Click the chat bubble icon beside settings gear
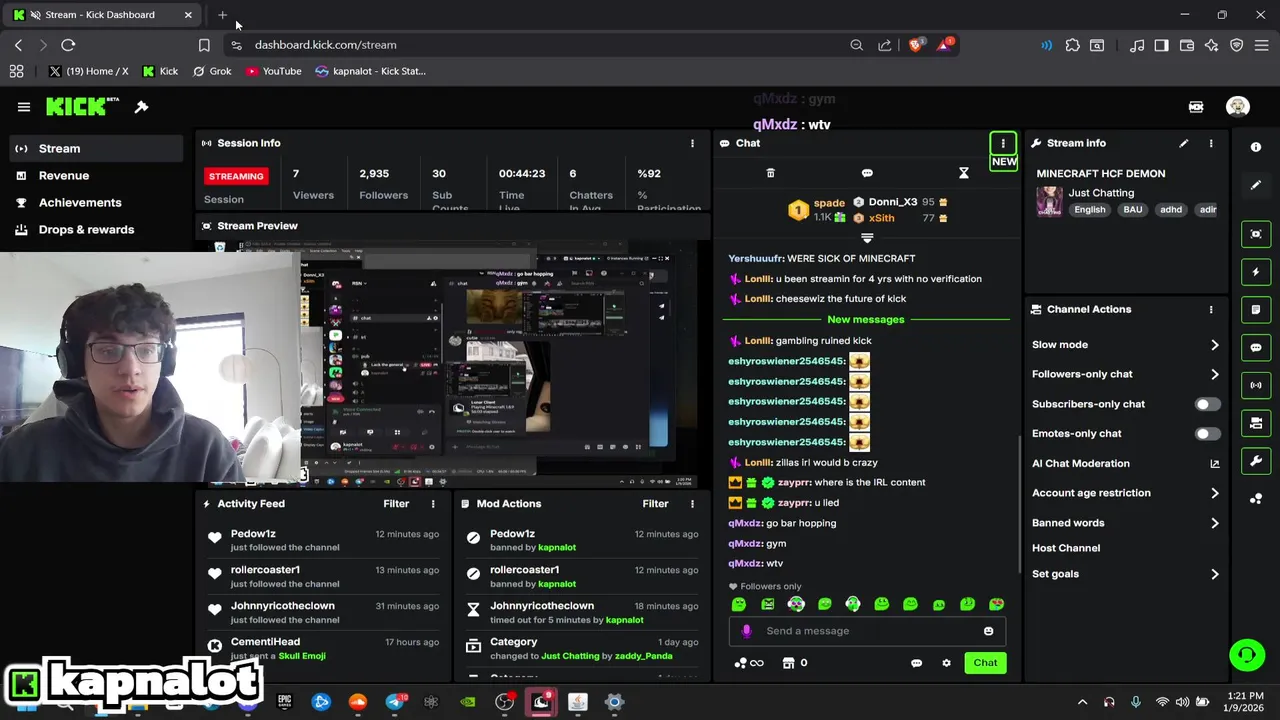This screenshot has height=720, width=1280. 916,663
